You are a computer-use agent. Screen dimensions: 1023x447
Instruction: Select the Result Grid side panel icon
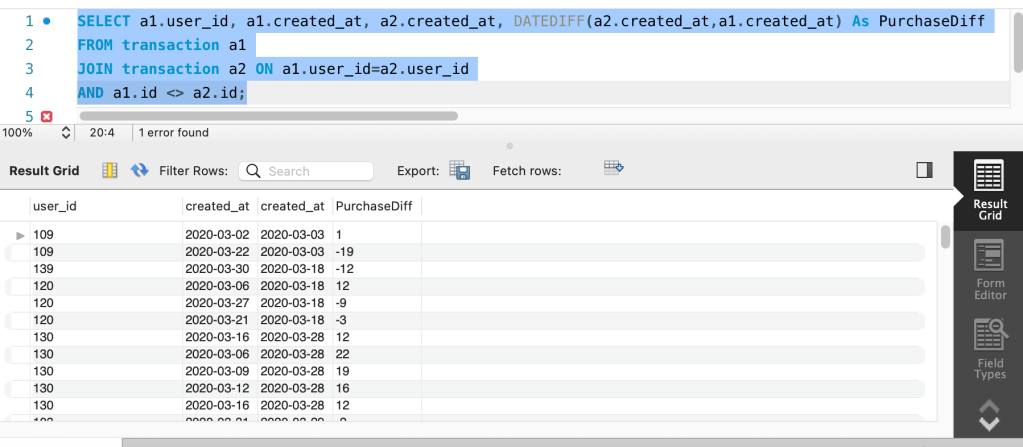click(x=989, y=190)
